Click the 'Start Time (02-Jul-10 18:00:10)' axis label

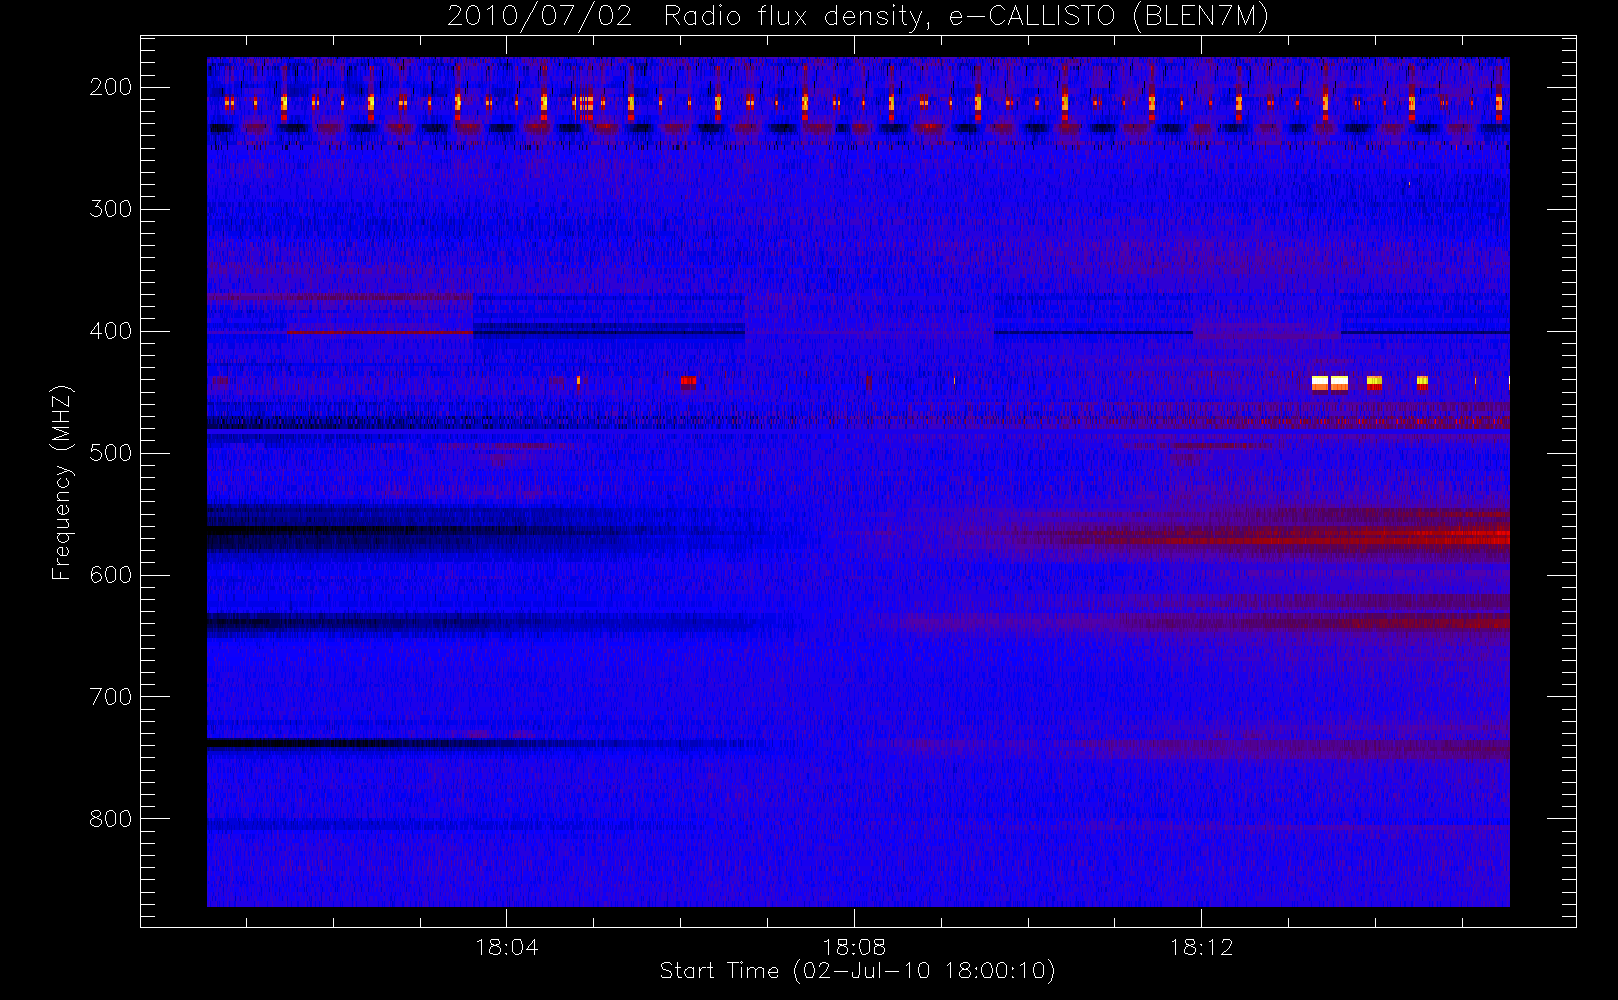pyautogui.click(x=858, y=971)
